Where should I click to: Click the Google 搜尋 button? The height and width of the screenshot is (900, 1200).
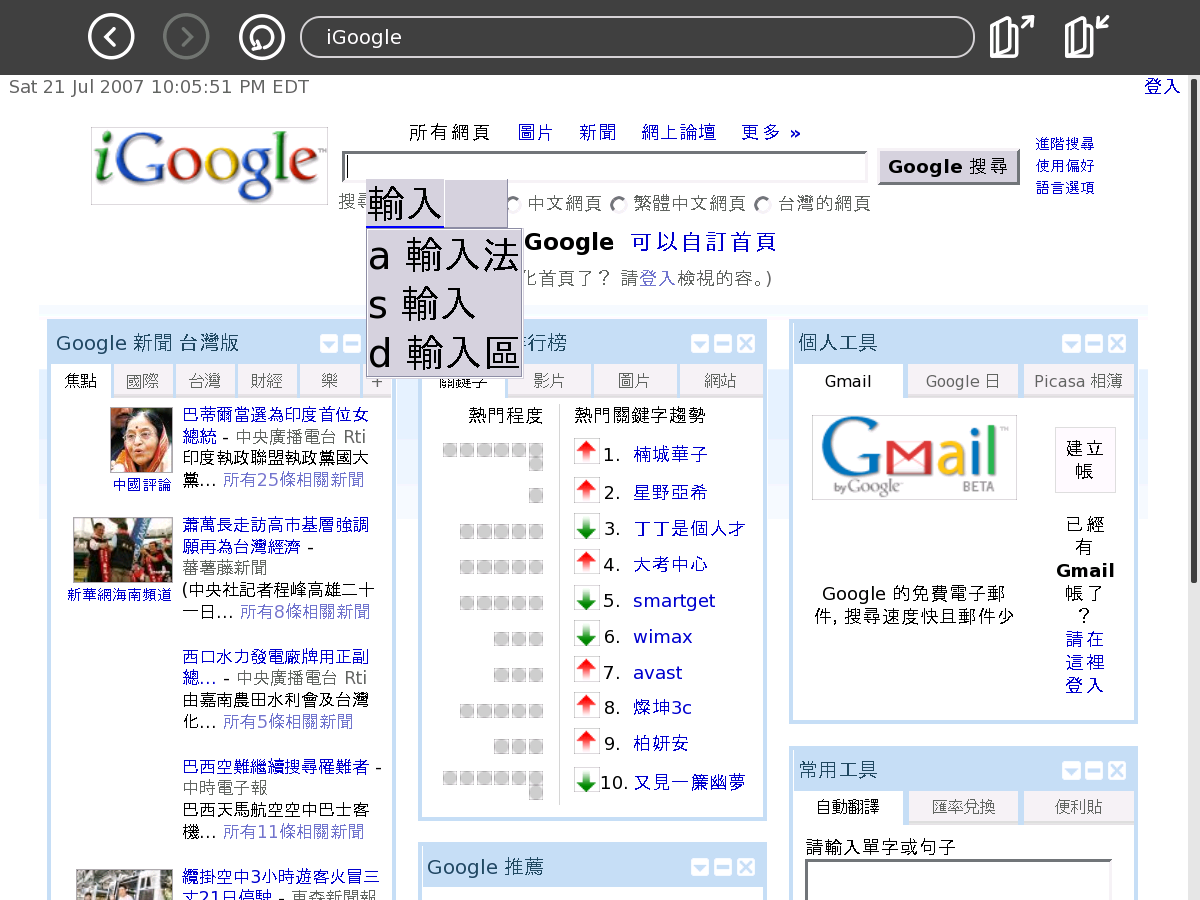(x=948, y=167)
